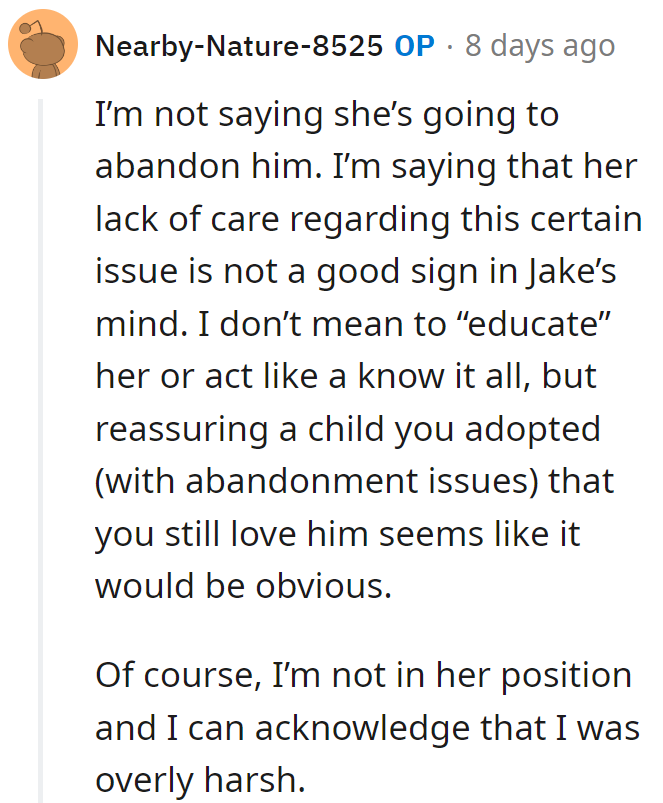Click the Nearby-Nature-8525 avatar icon

pos(43,45)
